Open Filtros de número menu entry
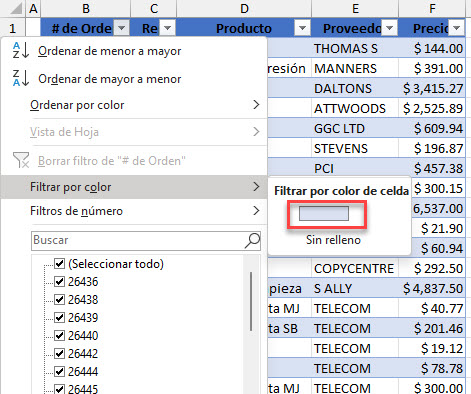This screenshot has height=394, width=471. click(134, 211)
